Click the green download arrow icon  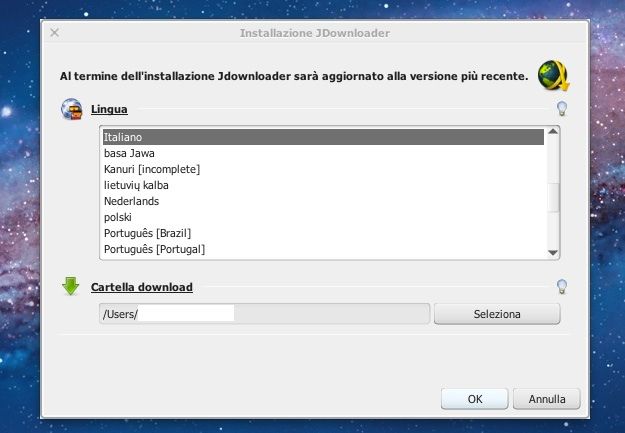(71, 286)
